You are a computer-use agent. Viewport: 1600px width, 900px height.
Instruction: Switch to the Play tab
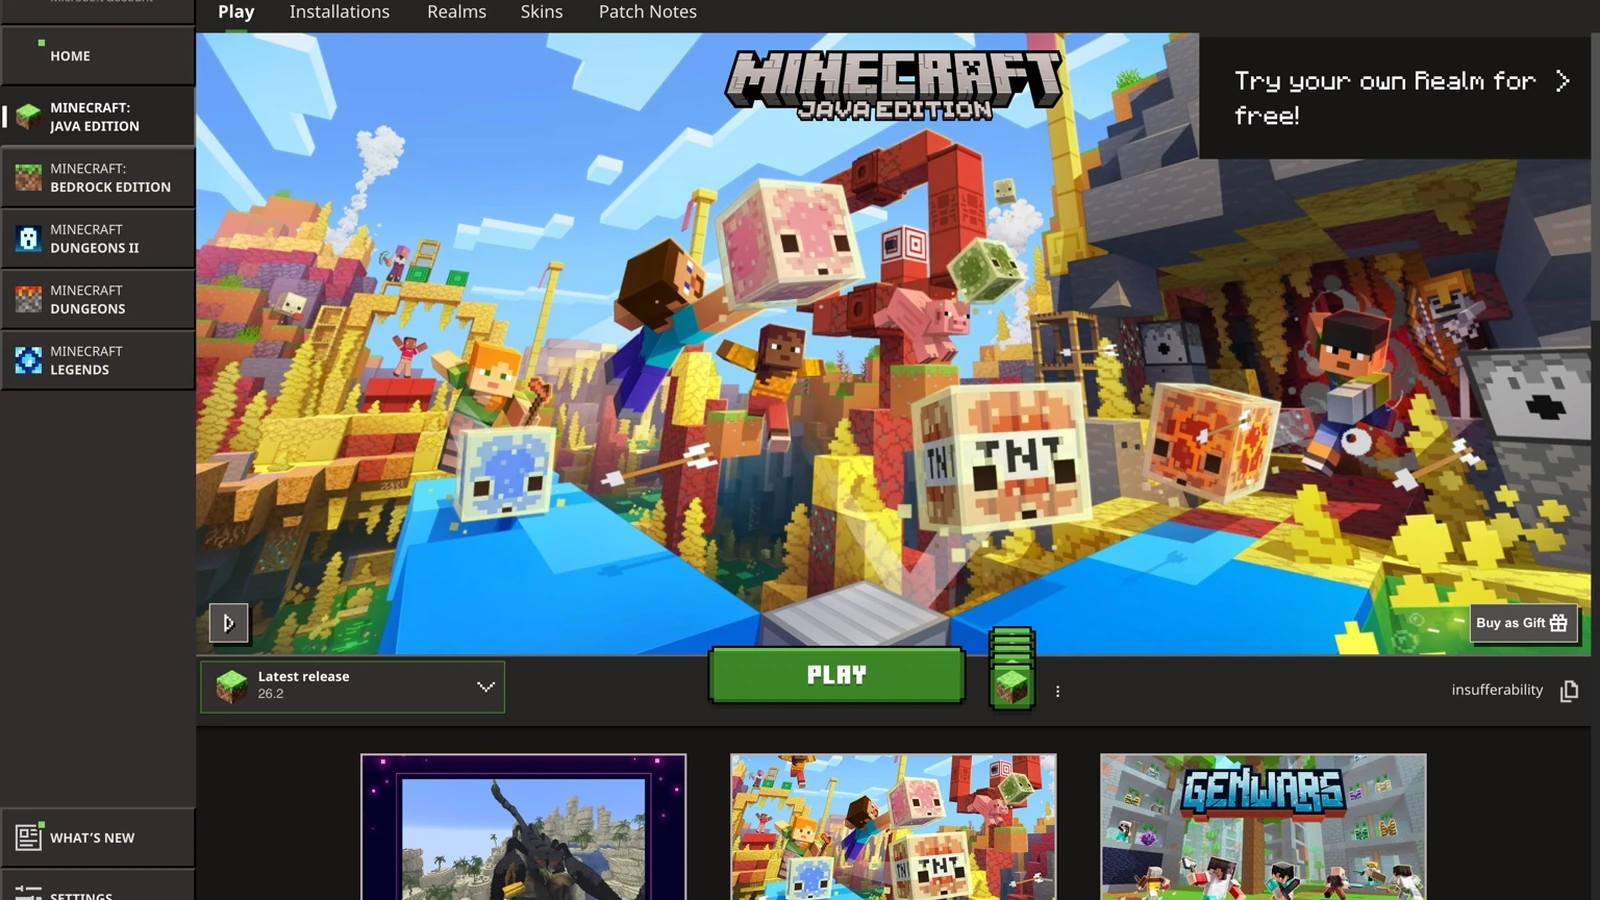click(x=236, y=12)
